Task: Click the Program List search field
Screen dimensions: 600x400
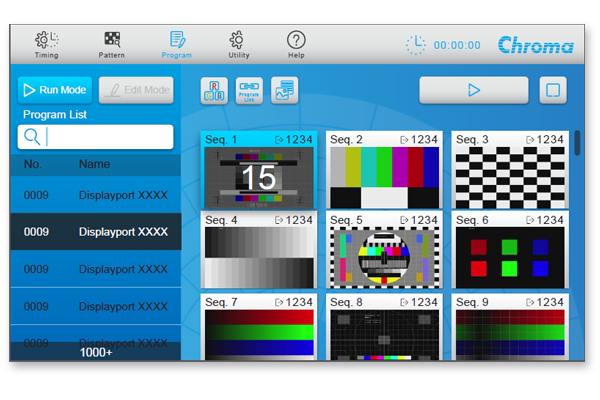Action: coord(96,137)
